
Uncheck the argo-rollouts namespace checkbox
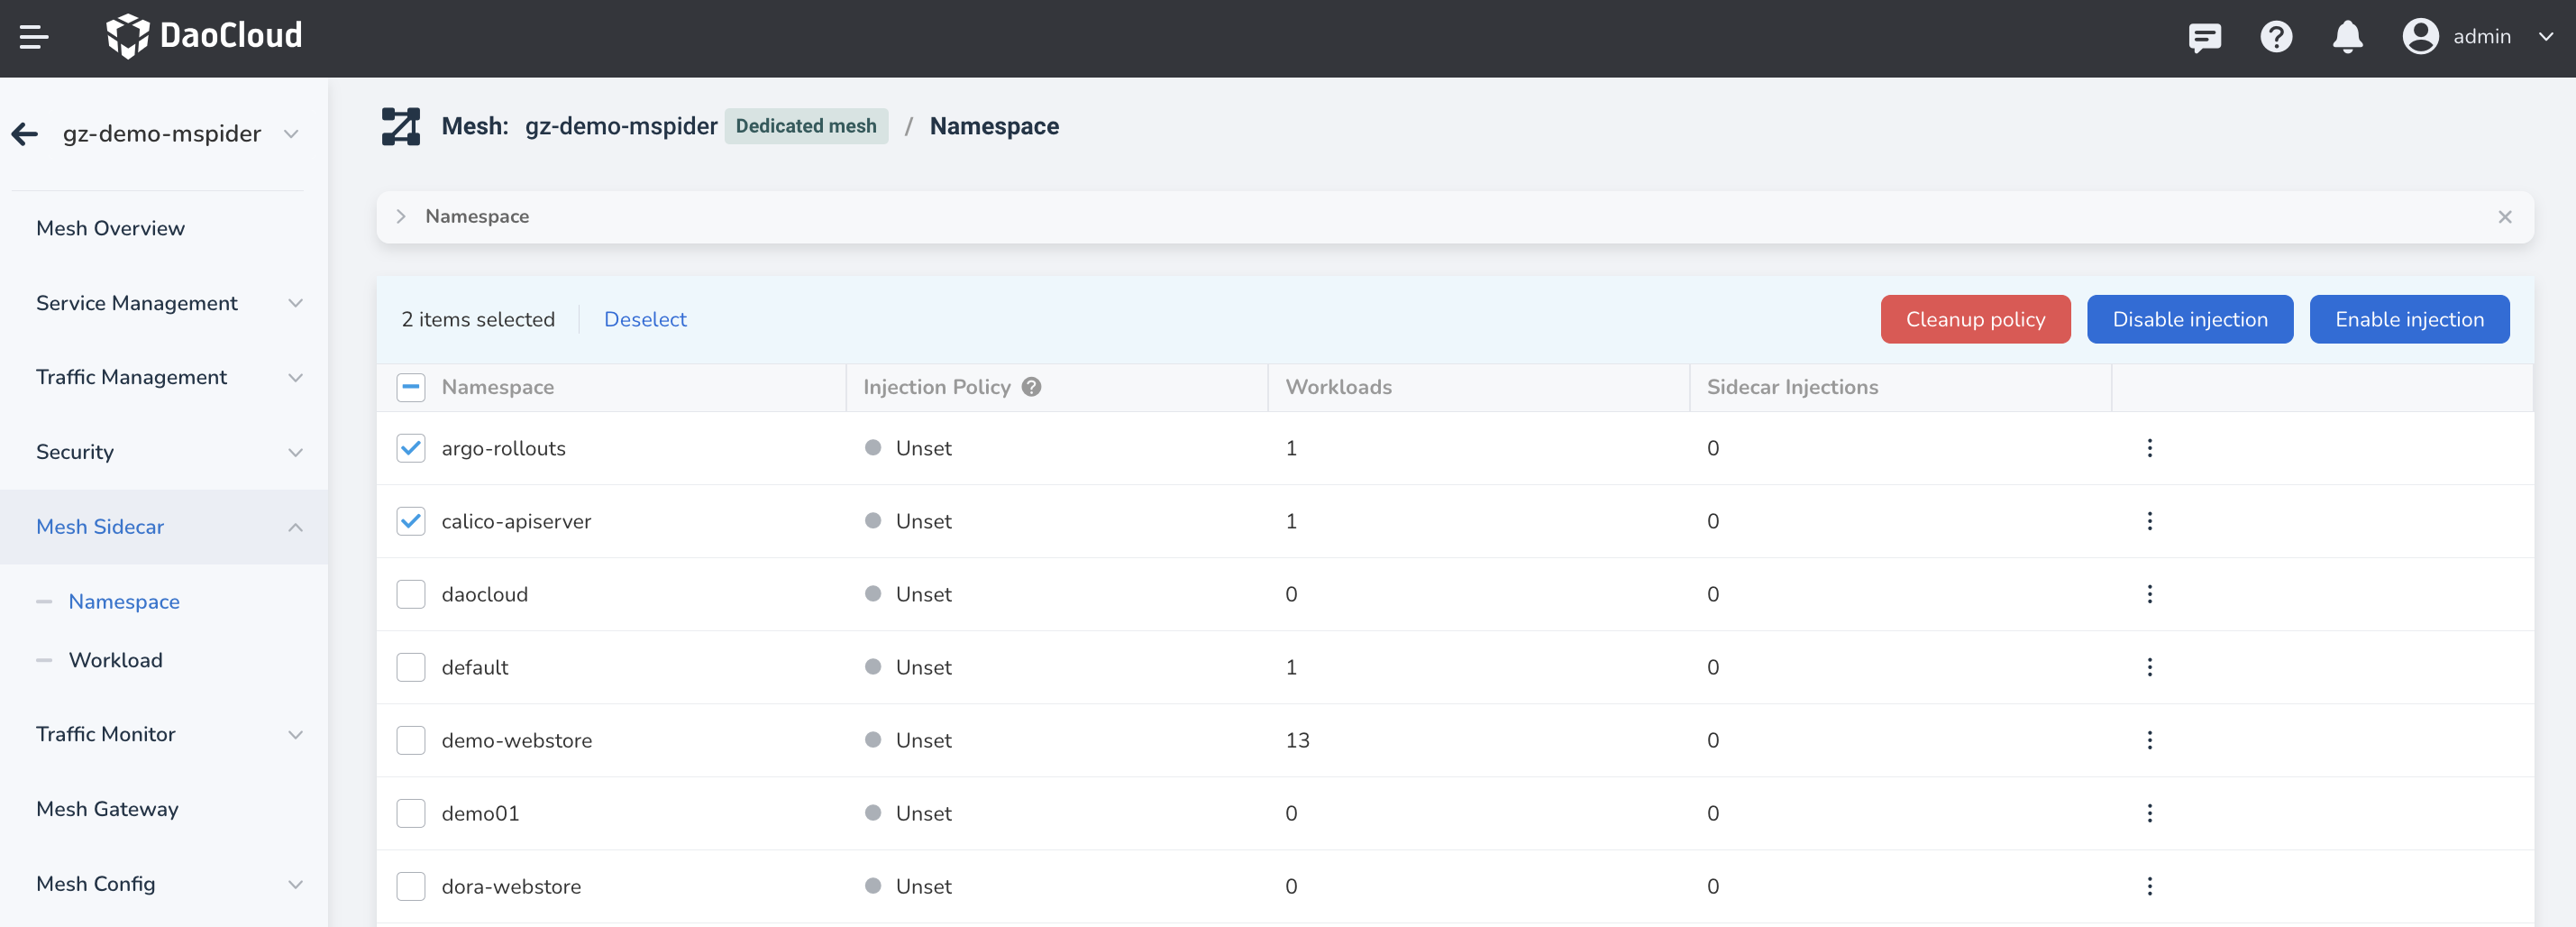pos(410,448)
